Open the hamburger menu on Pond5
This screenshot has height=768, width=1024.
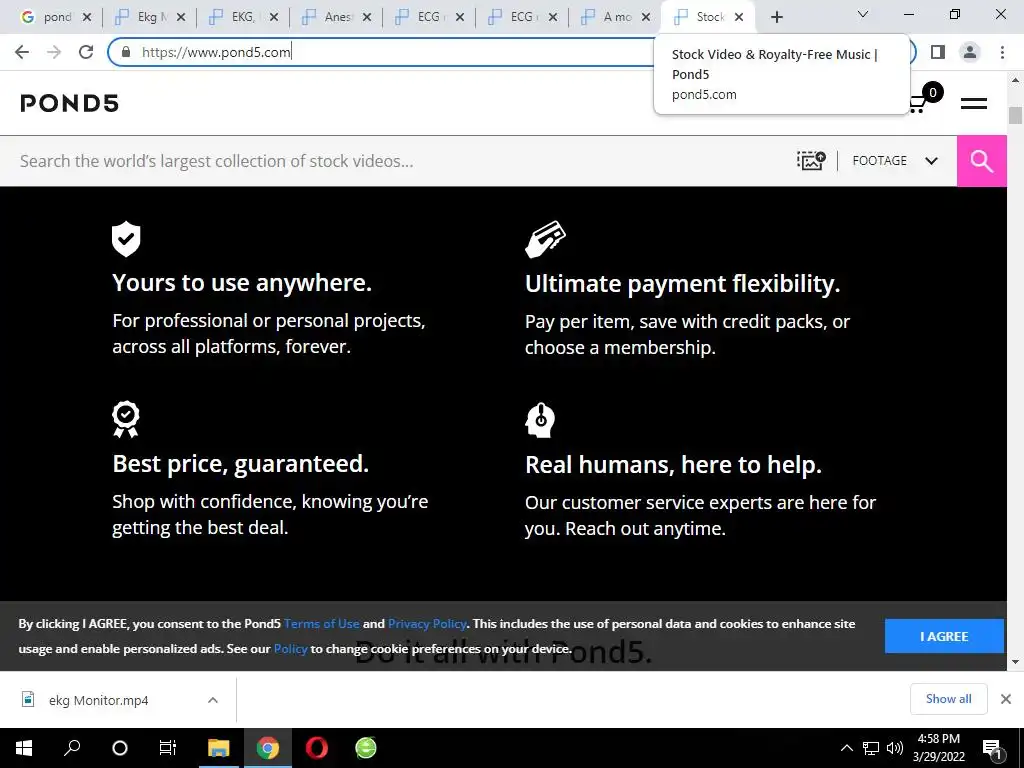(x=973, y=103)
